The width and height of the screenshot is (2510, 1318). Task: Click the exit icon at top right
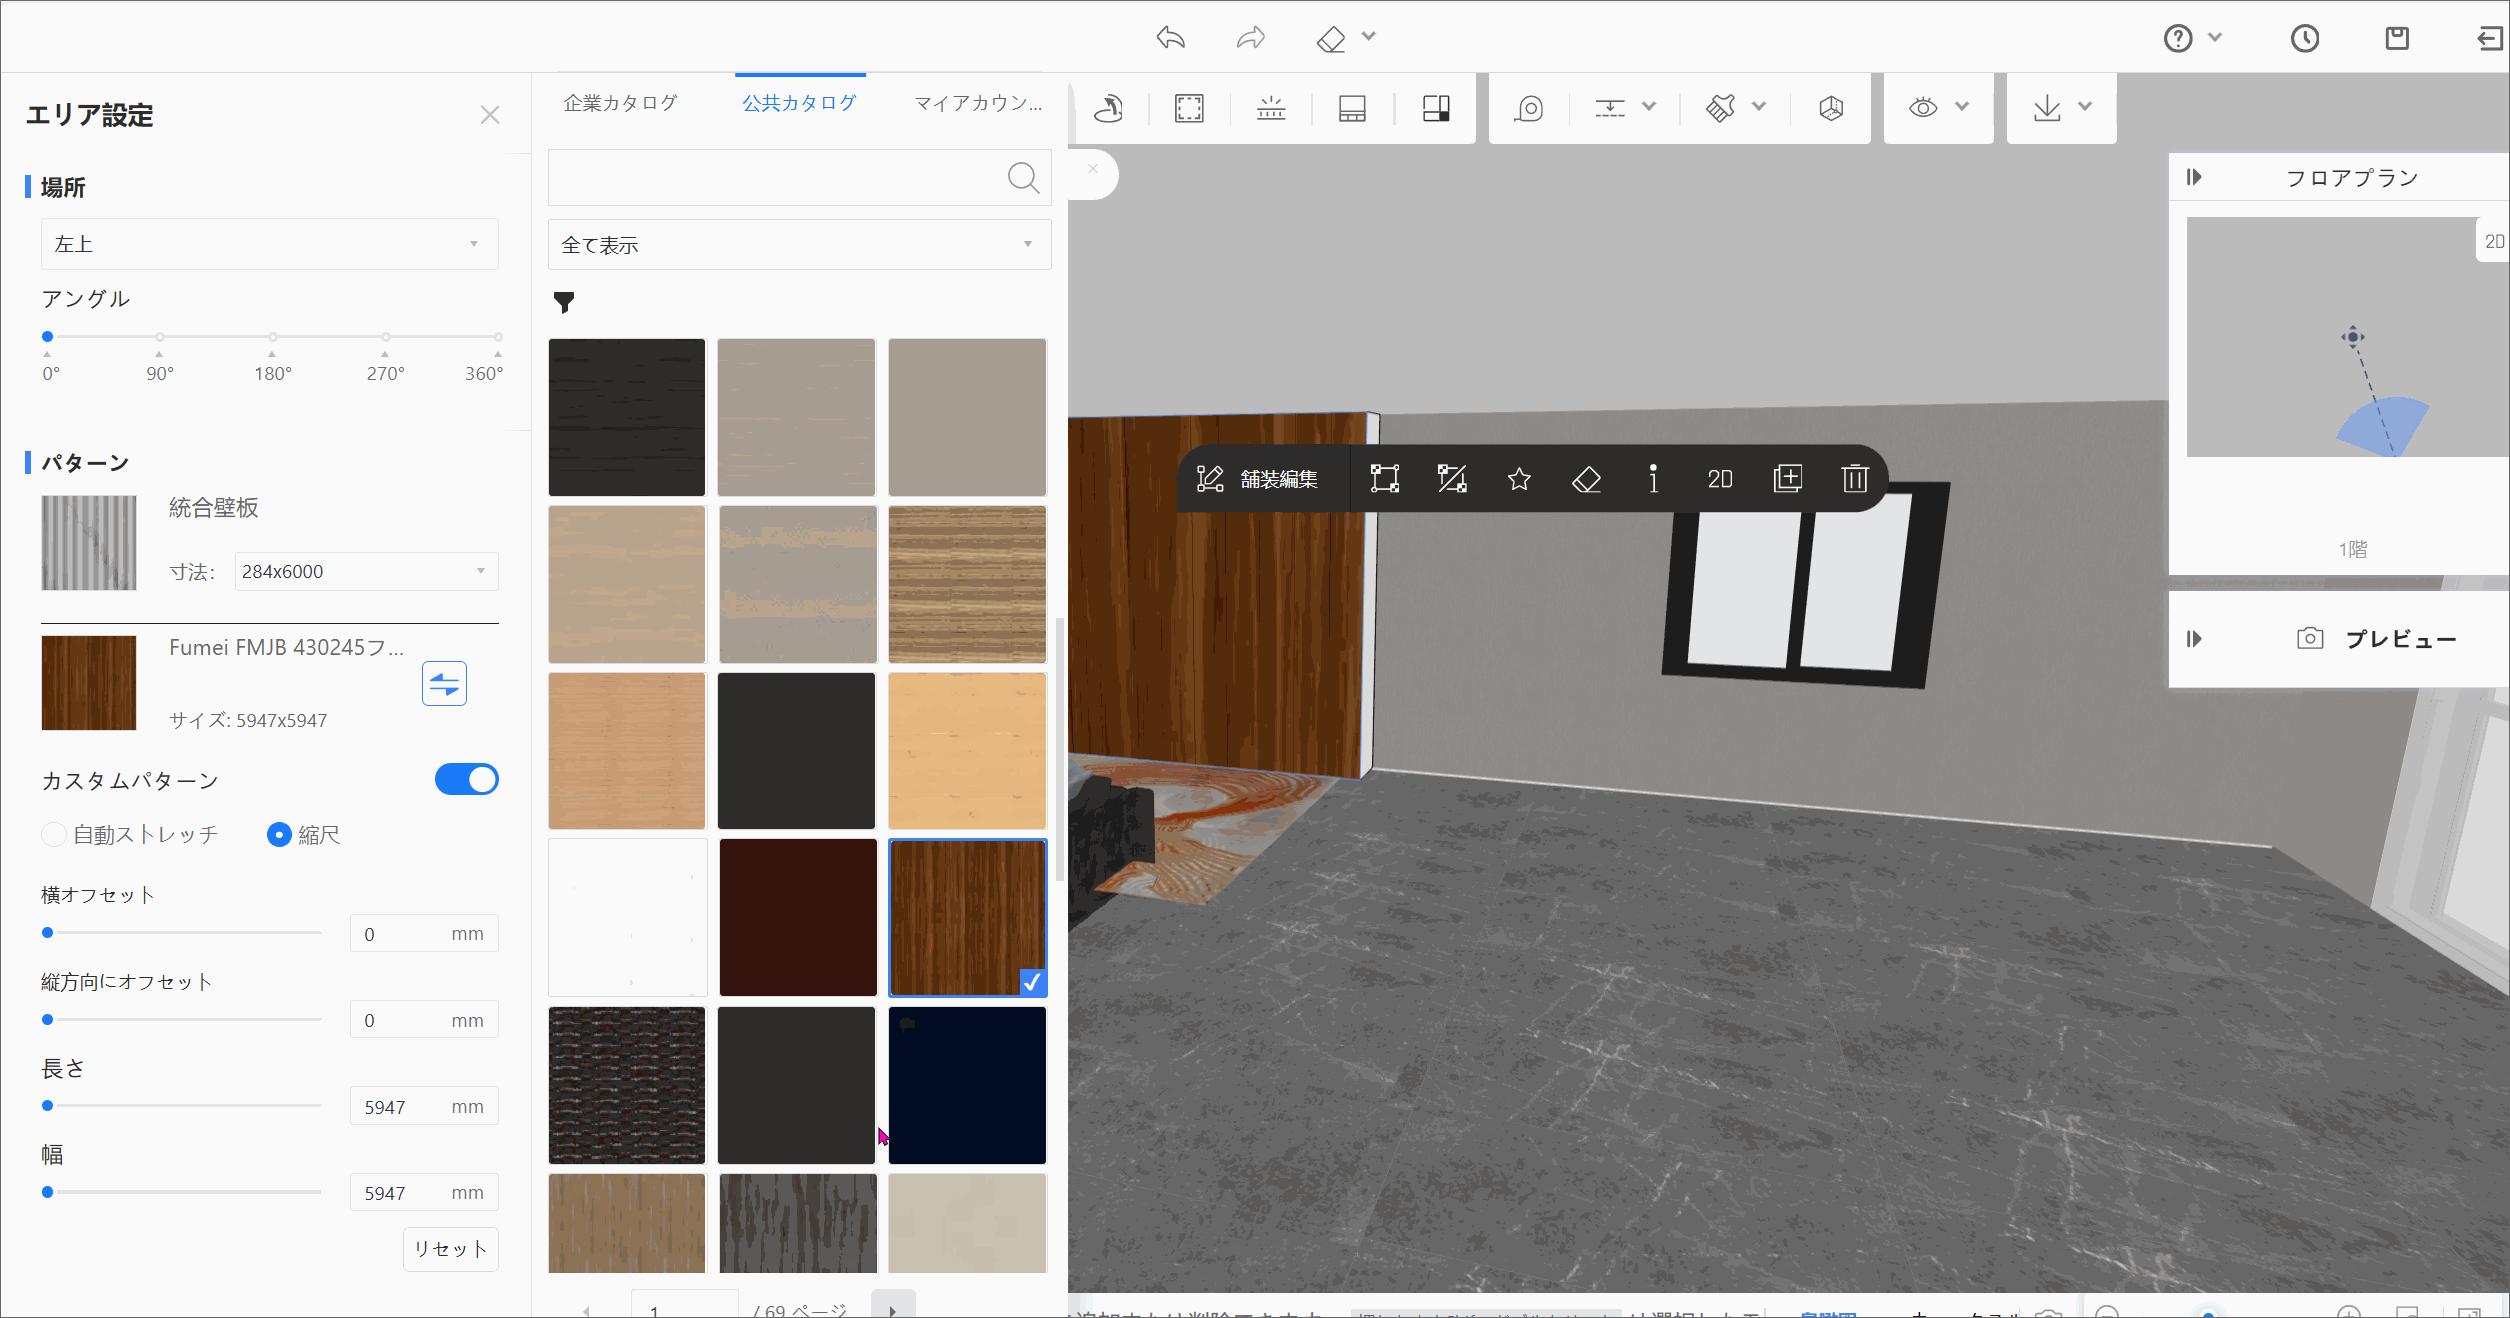tap(2489, 38)
